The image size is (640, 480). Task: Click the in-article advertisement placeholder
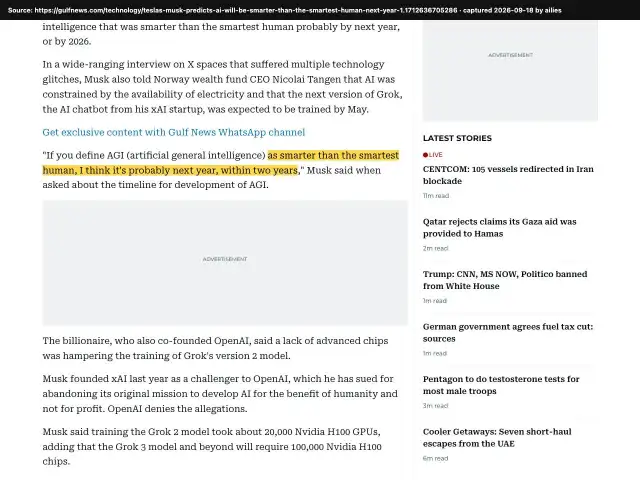(x=225, y=263)
